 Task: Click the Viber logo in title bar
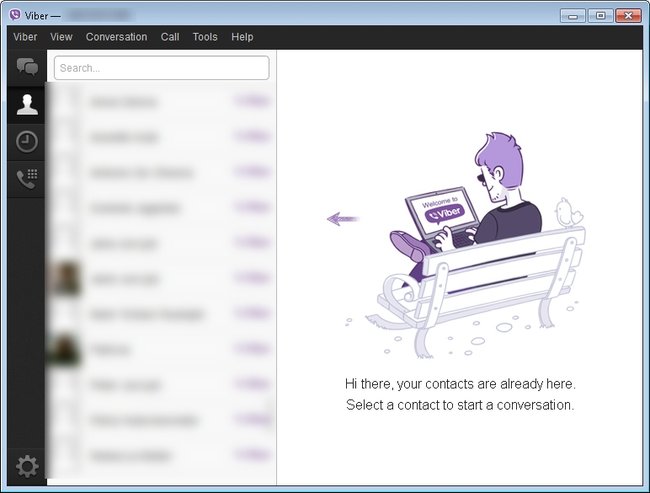point(15,15)
